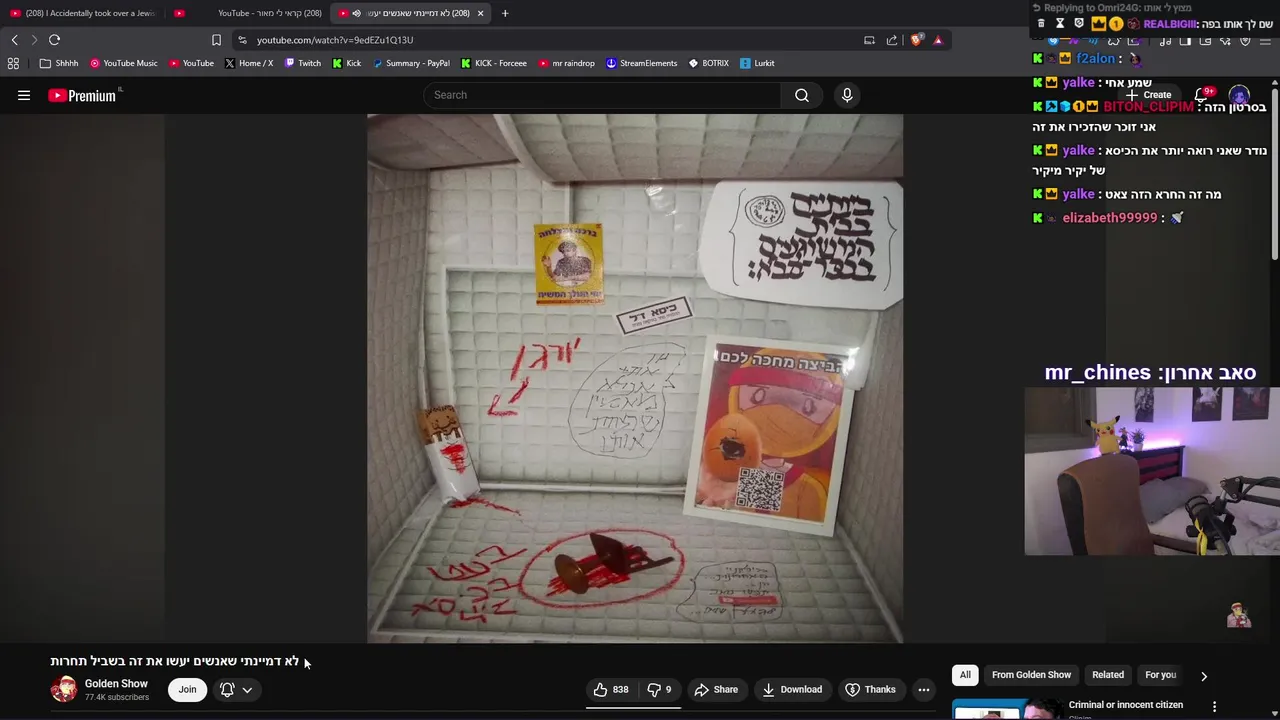The width and height of the screenshot is (1280, 720).
Task: Click the timeout hourglass icon in chat
Action: coord(1060,24)
